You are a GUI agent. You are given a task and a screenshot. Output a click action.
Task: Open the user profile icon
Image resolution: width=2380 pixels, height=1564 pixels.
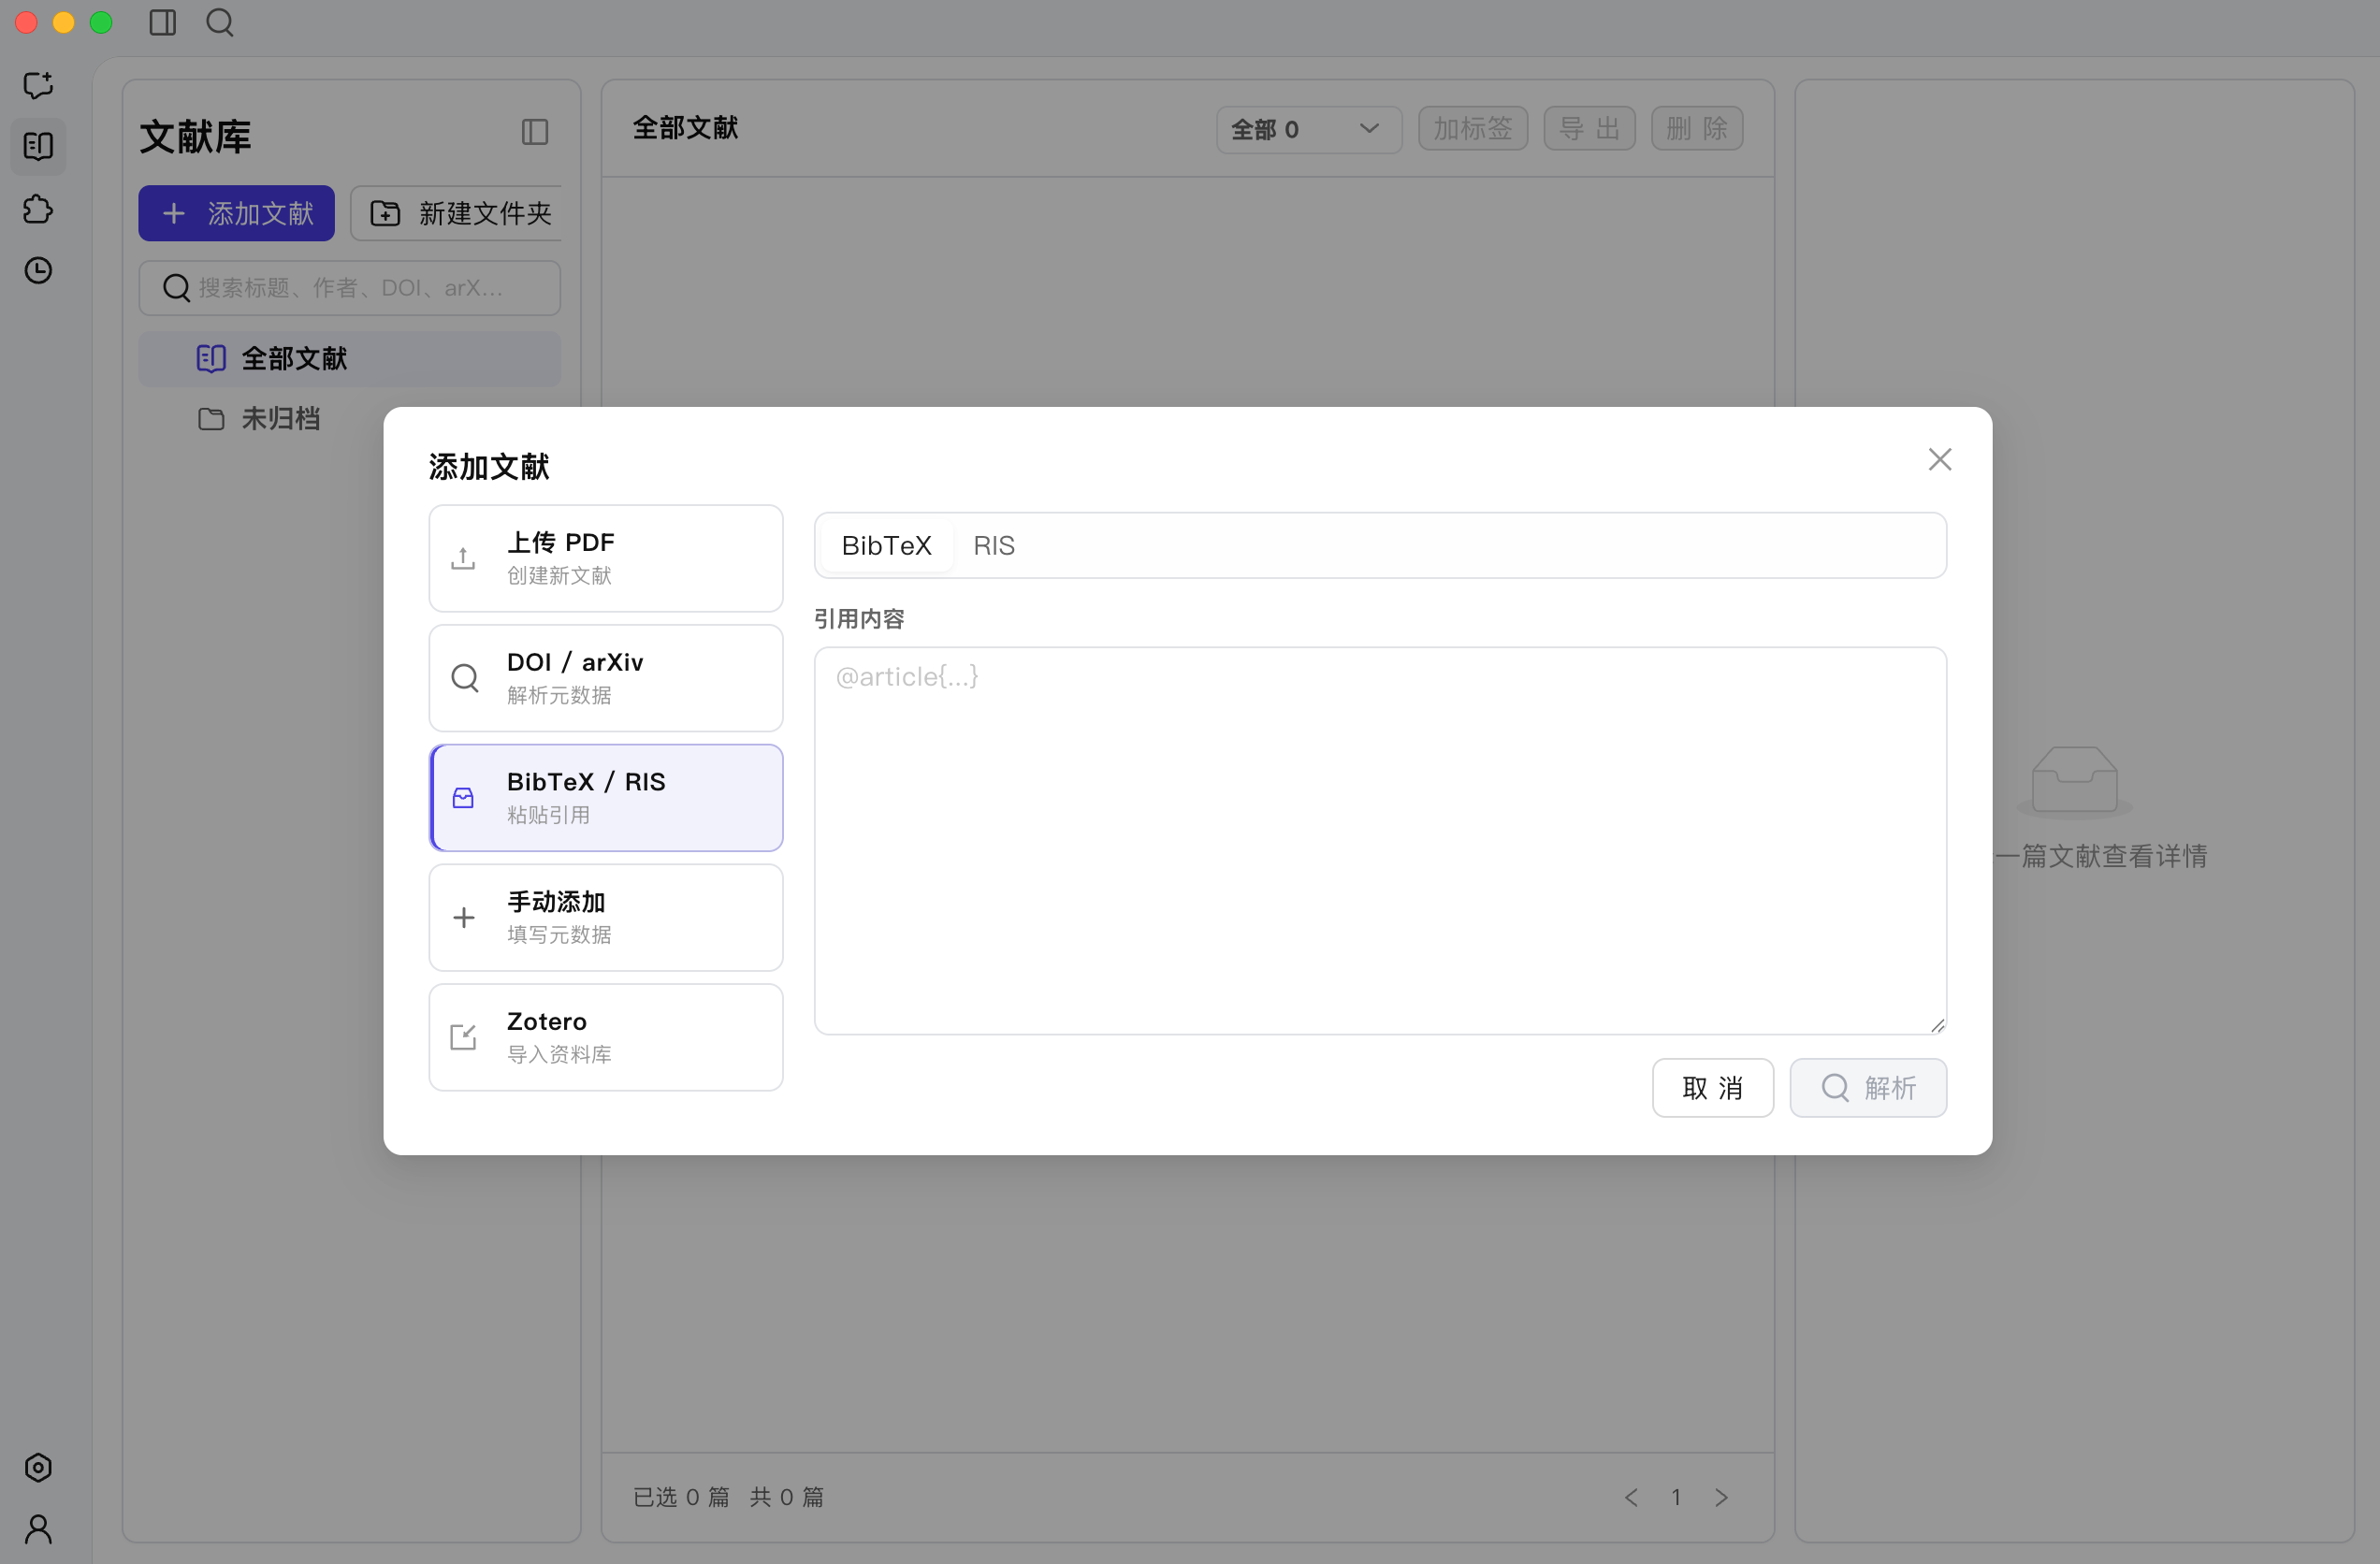pyautogui.click(x=38, y=1529)
